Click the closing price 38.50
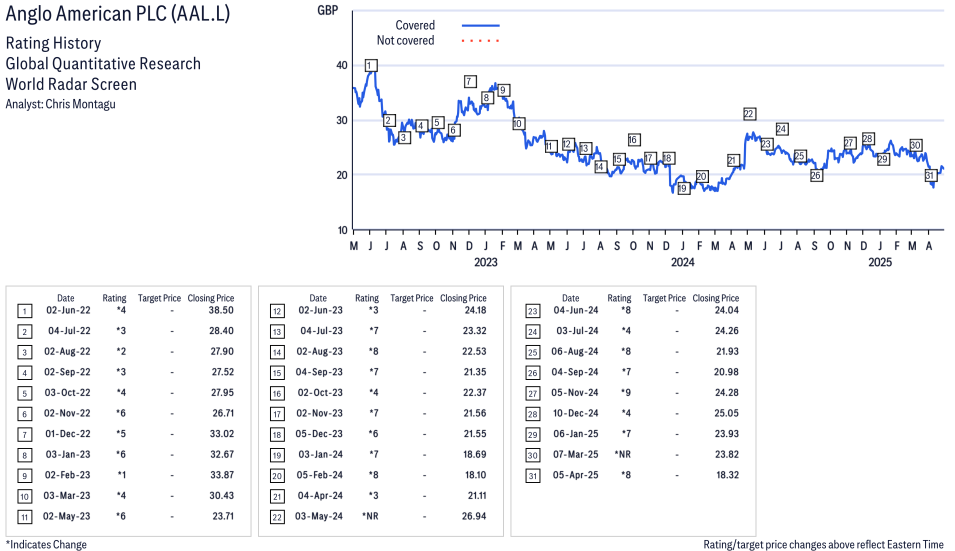 pos(221,311)
